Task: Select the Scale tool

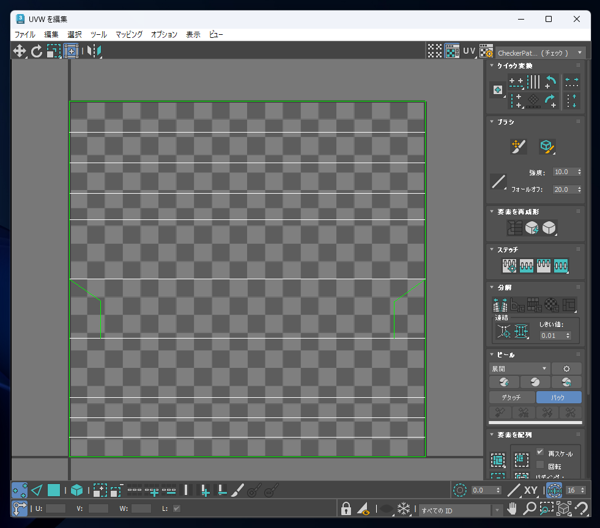Action: pyautogui.click(x=54, y=51)
